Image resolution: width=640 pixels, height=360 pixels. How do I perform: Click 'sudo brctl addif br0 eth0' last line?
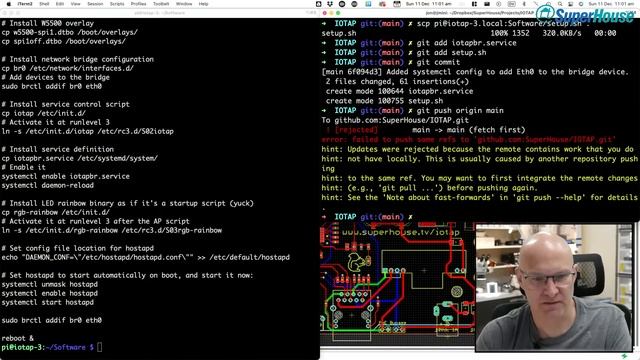pyautogui.click(x=51, y=320)
